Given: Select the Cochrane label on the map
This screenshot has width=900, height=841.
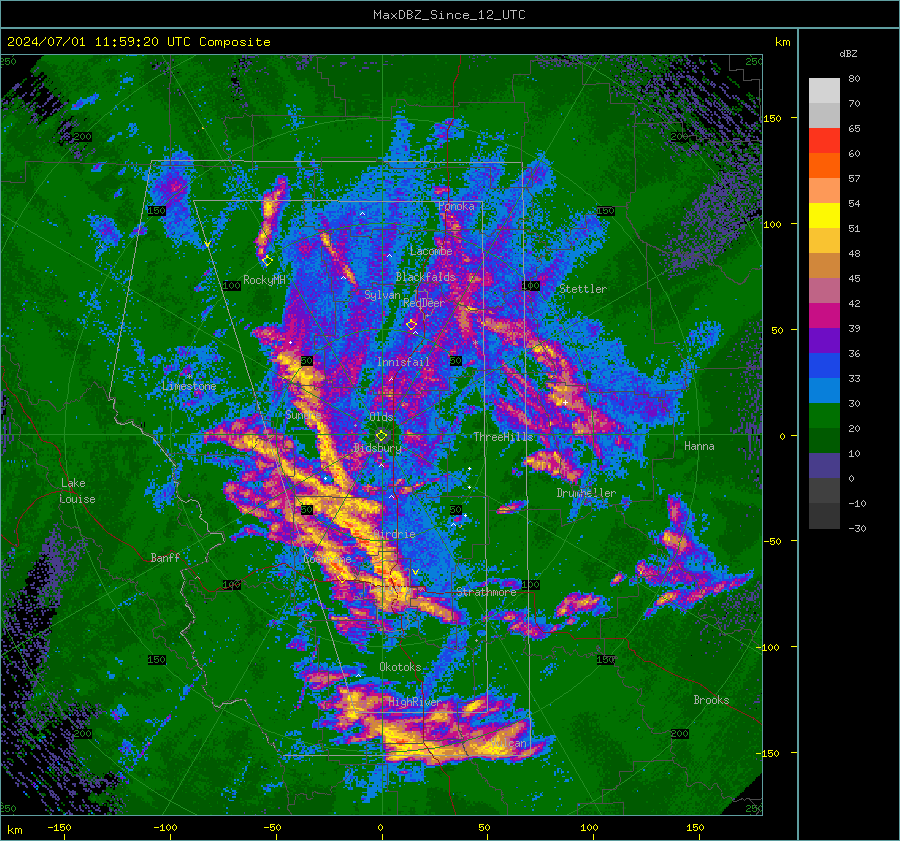Looking at the screenshot, I should (x=327, y=559).
